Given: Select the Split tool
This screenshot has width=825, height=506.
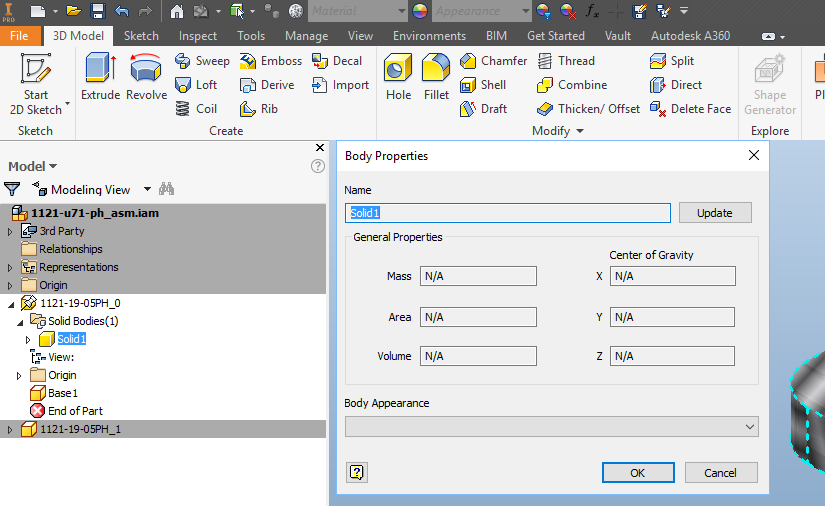Looking at the screenshot, I should 672,61.
